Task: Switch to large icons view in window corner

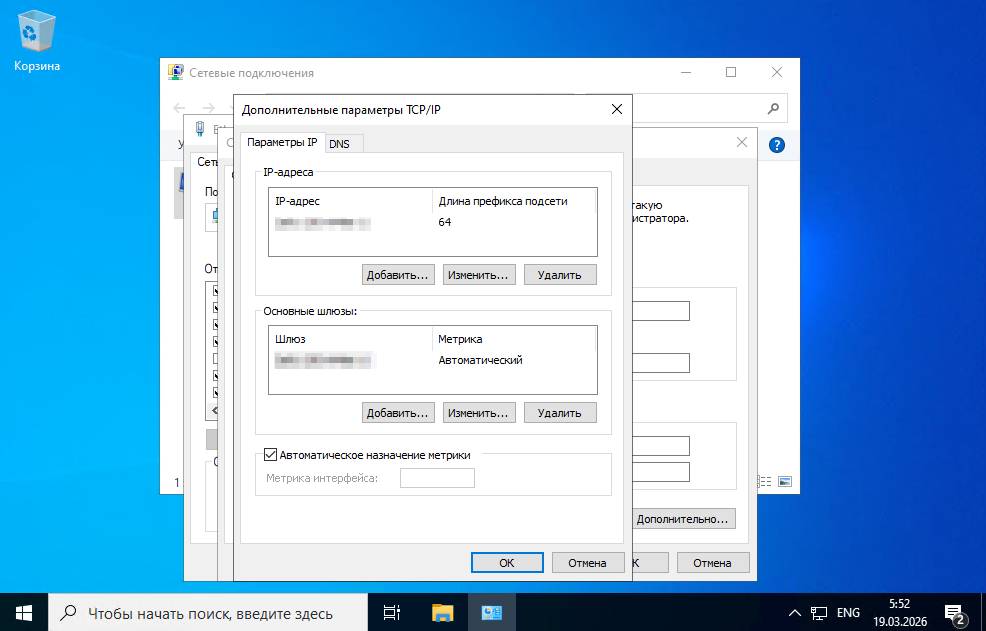Action: point(785,482)
